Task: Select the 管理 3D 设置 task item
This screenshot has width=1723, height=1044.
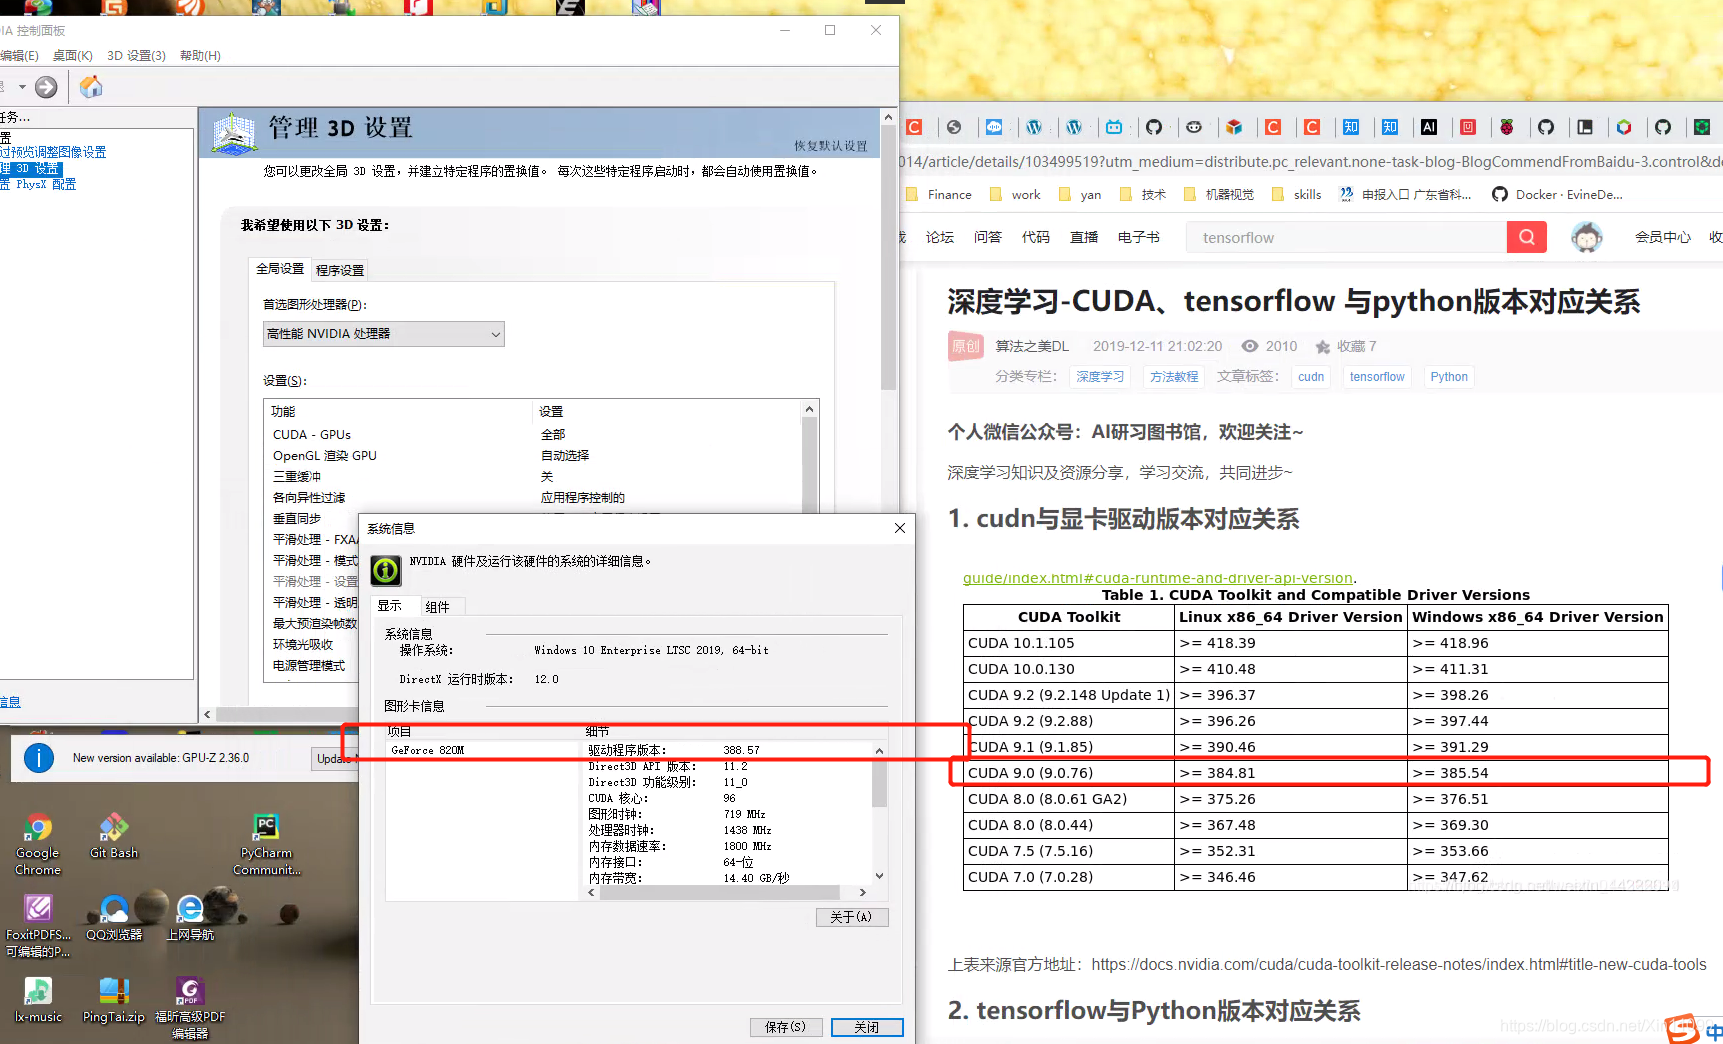Action: (x=31, y=169)
